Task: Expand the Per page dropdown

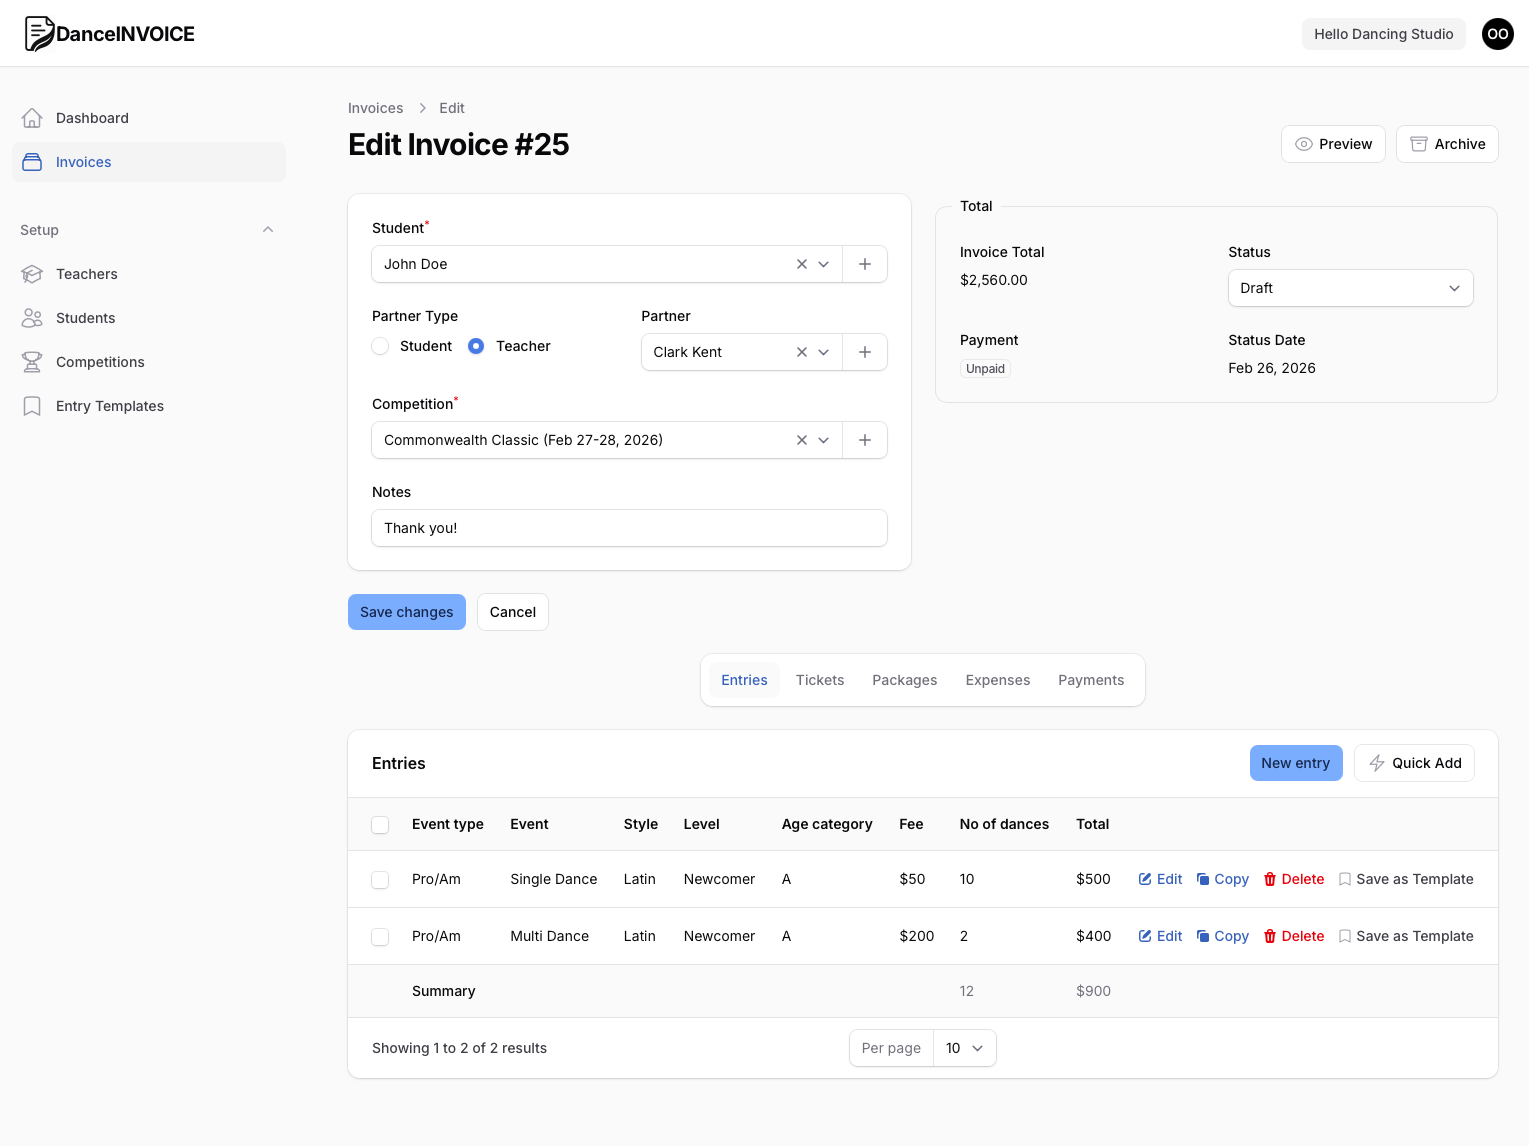Action: 964,1048
